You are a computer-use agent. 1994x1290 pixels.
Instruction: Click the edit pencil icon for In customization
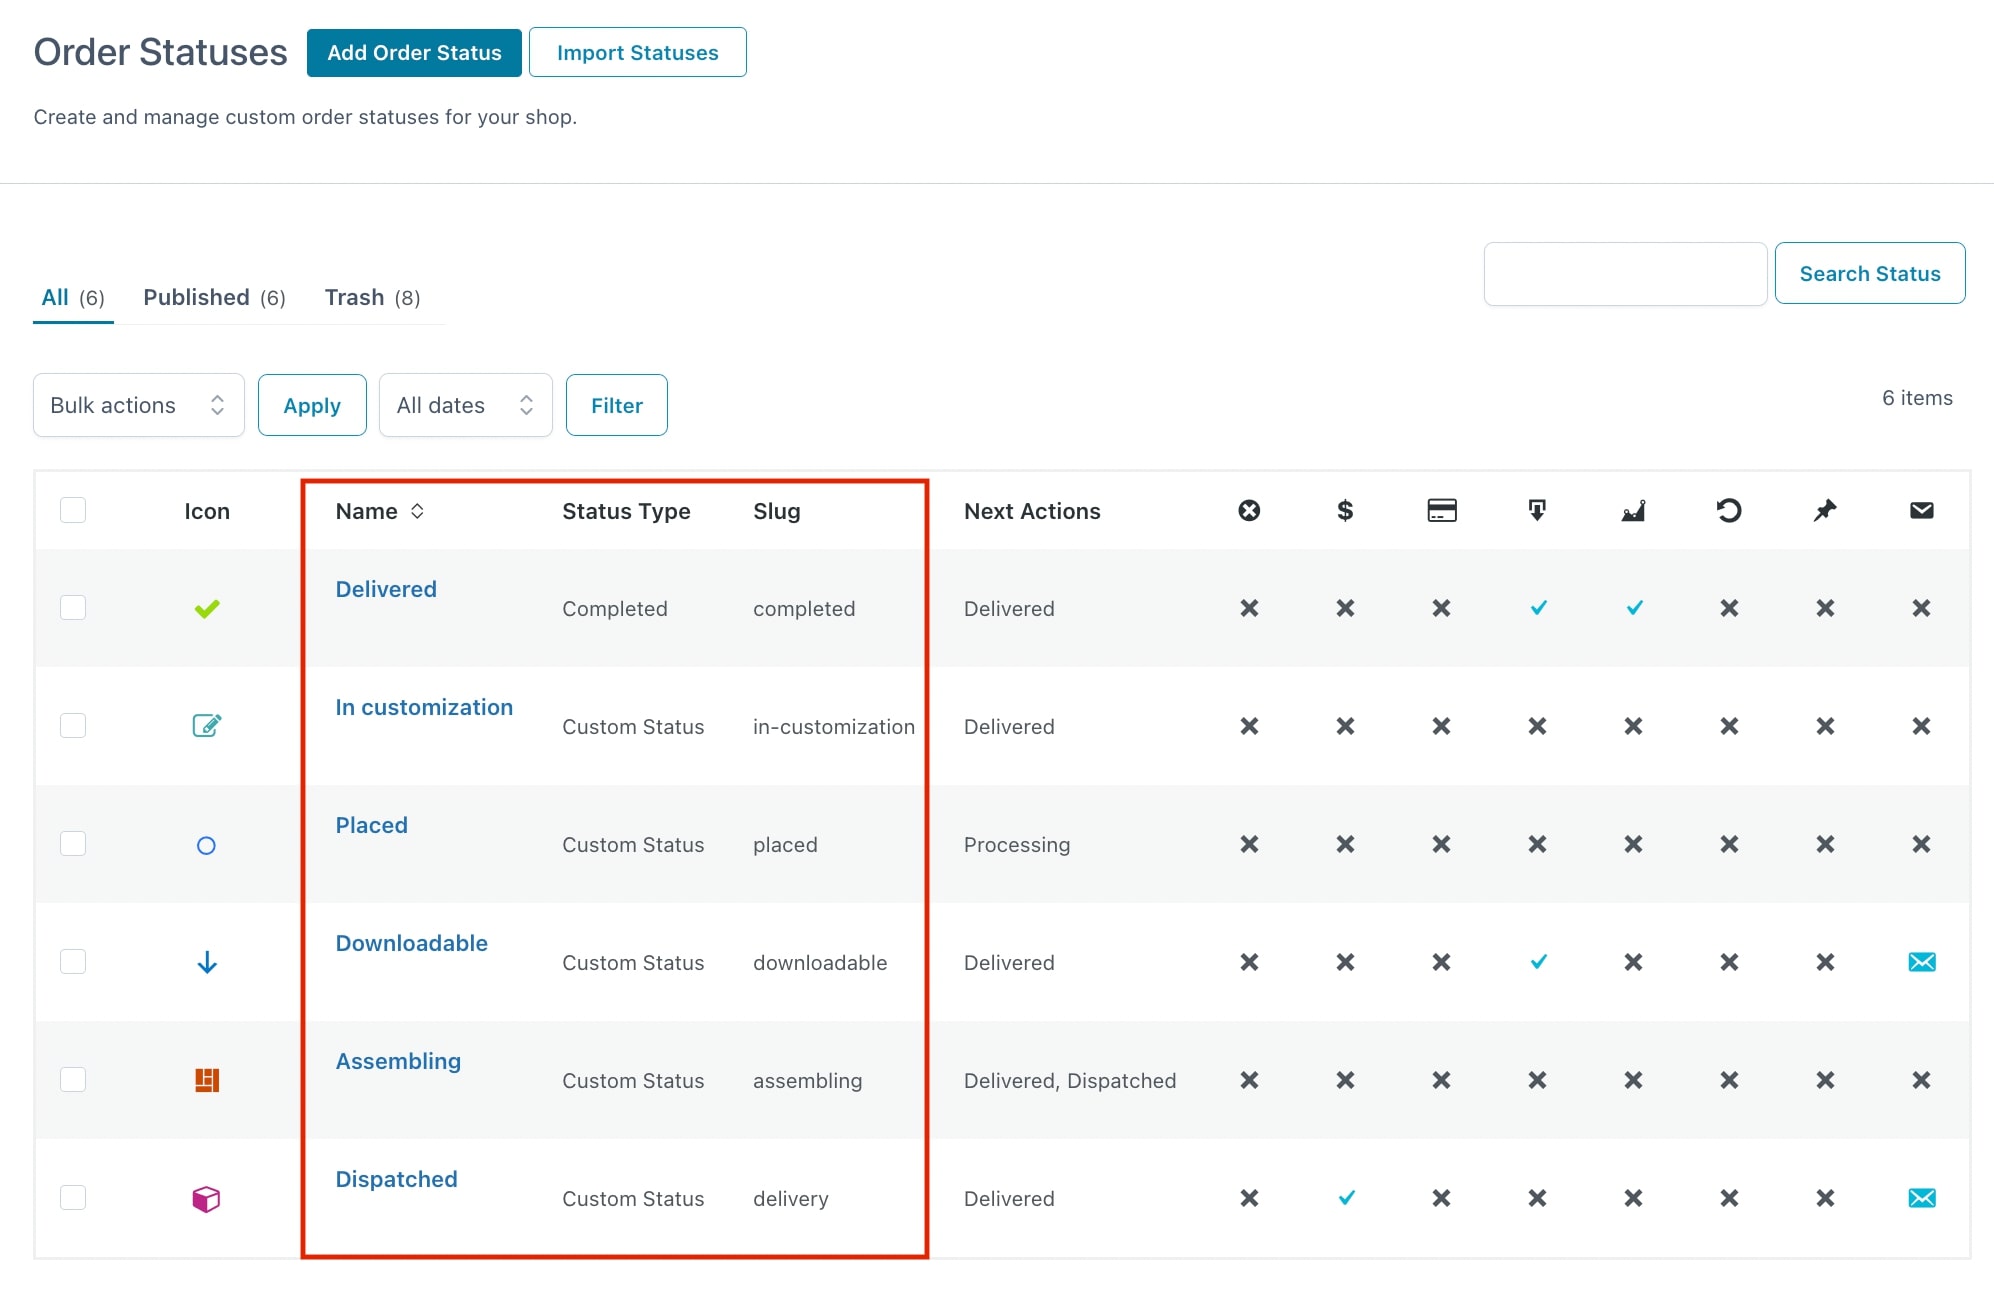pos(207,725)
